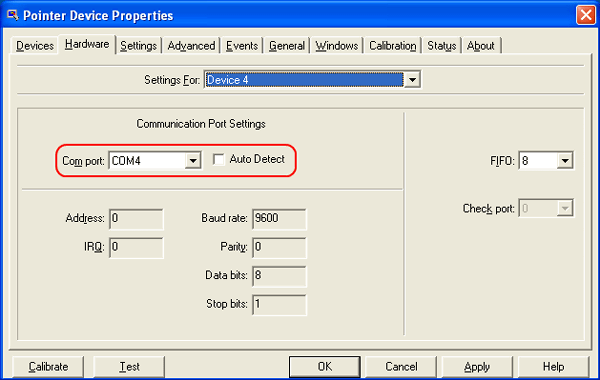Click the disabled Check port dropdown
The image size is (600, 380).
tap(546, 208)
